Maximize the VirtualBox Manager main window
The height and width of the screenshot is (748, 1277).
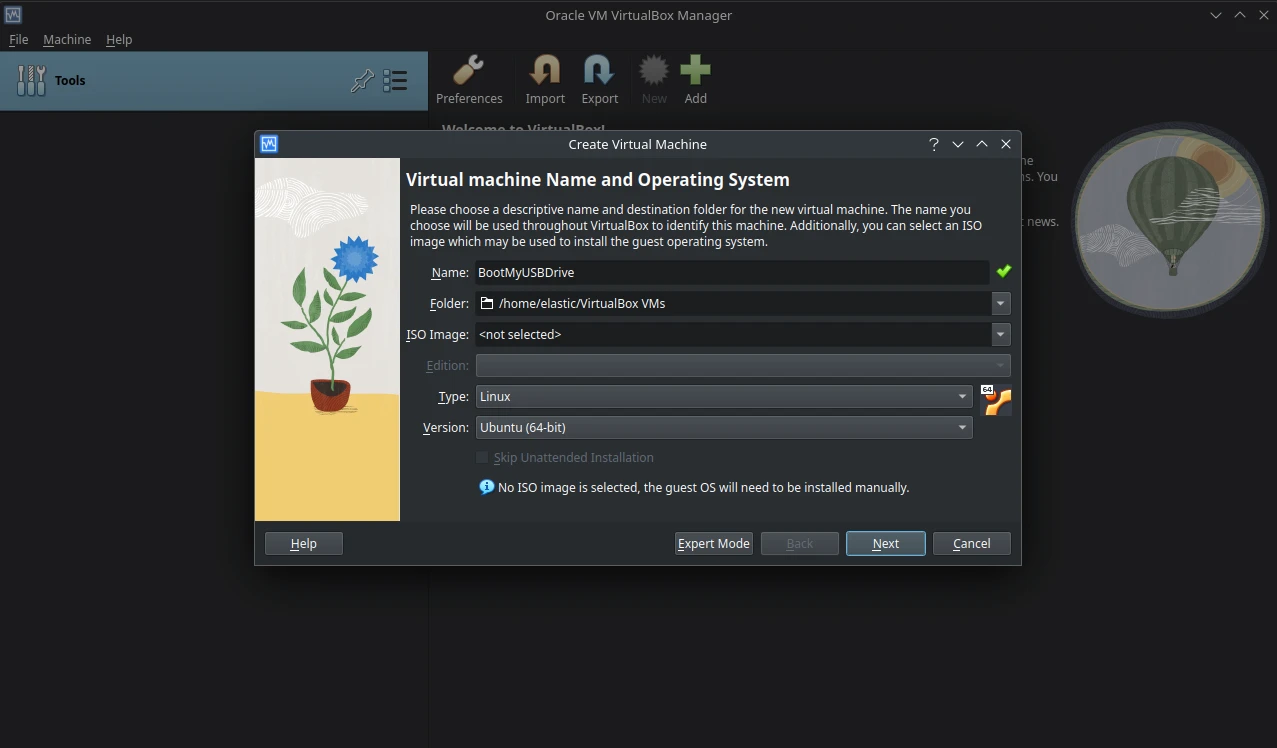click(x=1240, y=15)
